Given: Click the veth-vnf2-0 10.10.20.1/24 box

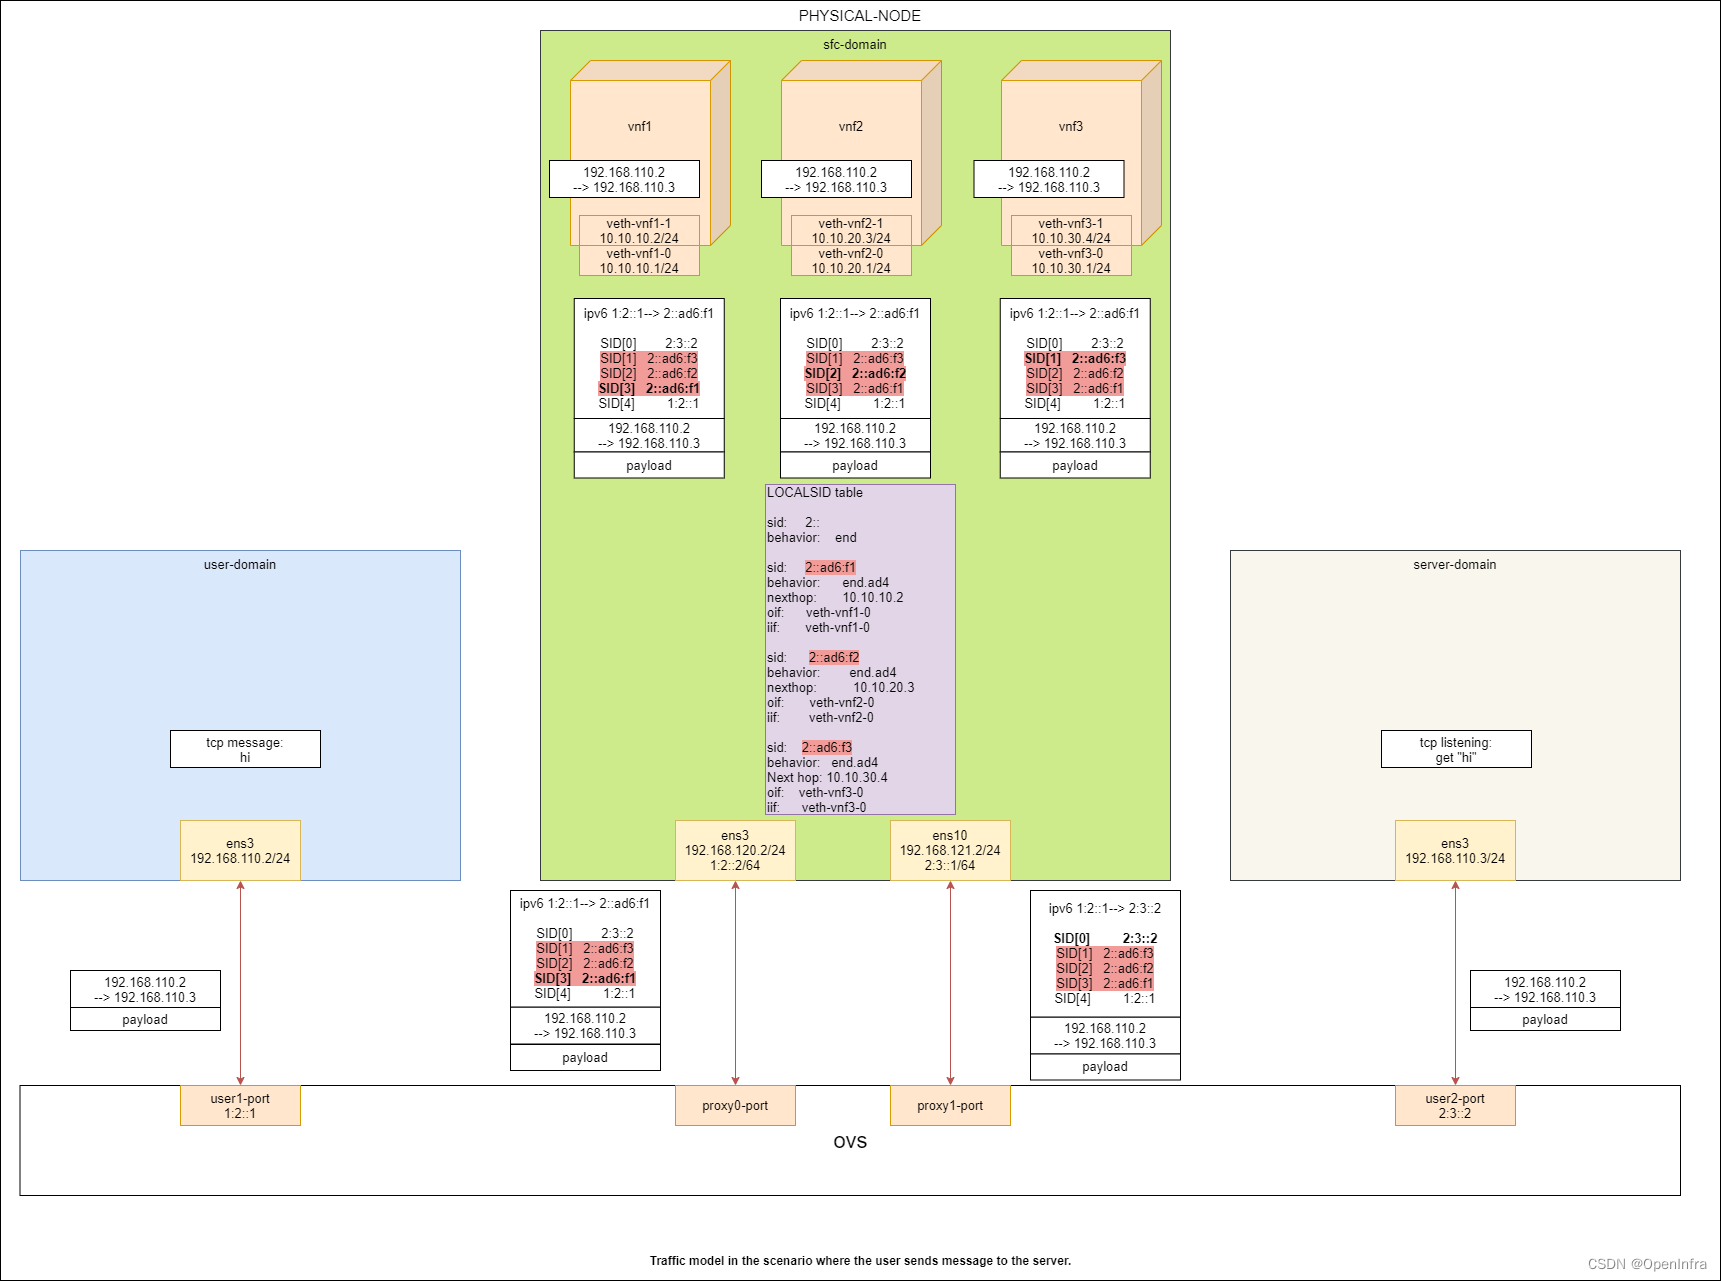Looking at the screenshot, I should (851, 261).
